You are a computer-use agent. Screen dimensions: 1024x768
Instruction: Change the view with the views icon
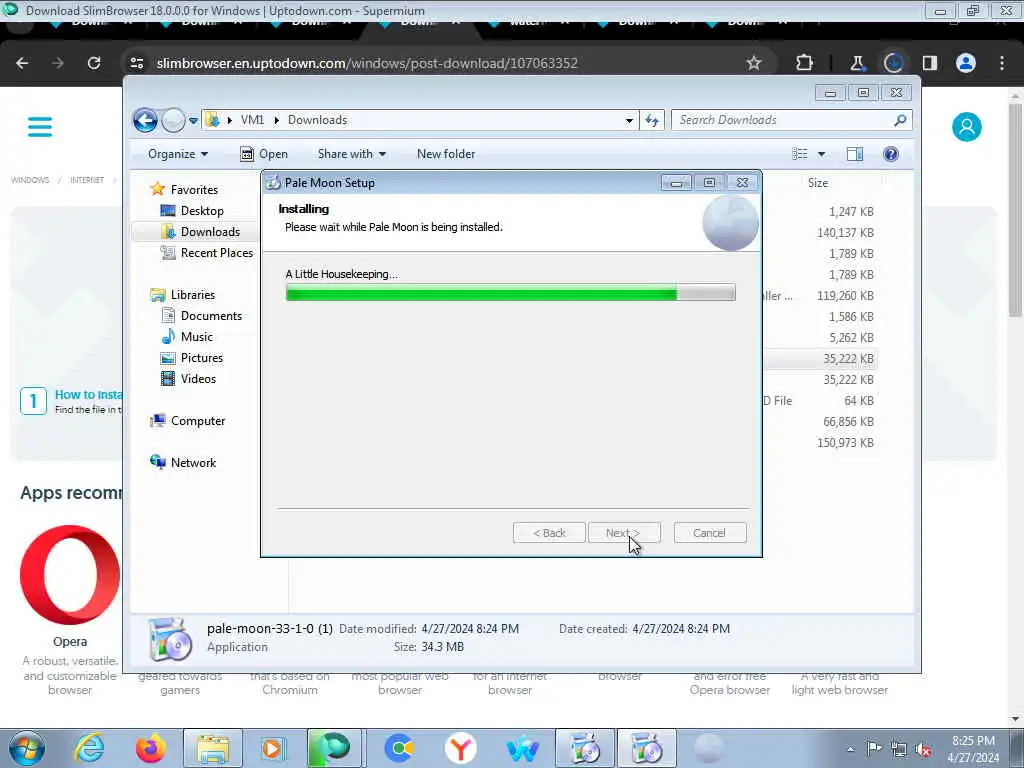point(800,154)
